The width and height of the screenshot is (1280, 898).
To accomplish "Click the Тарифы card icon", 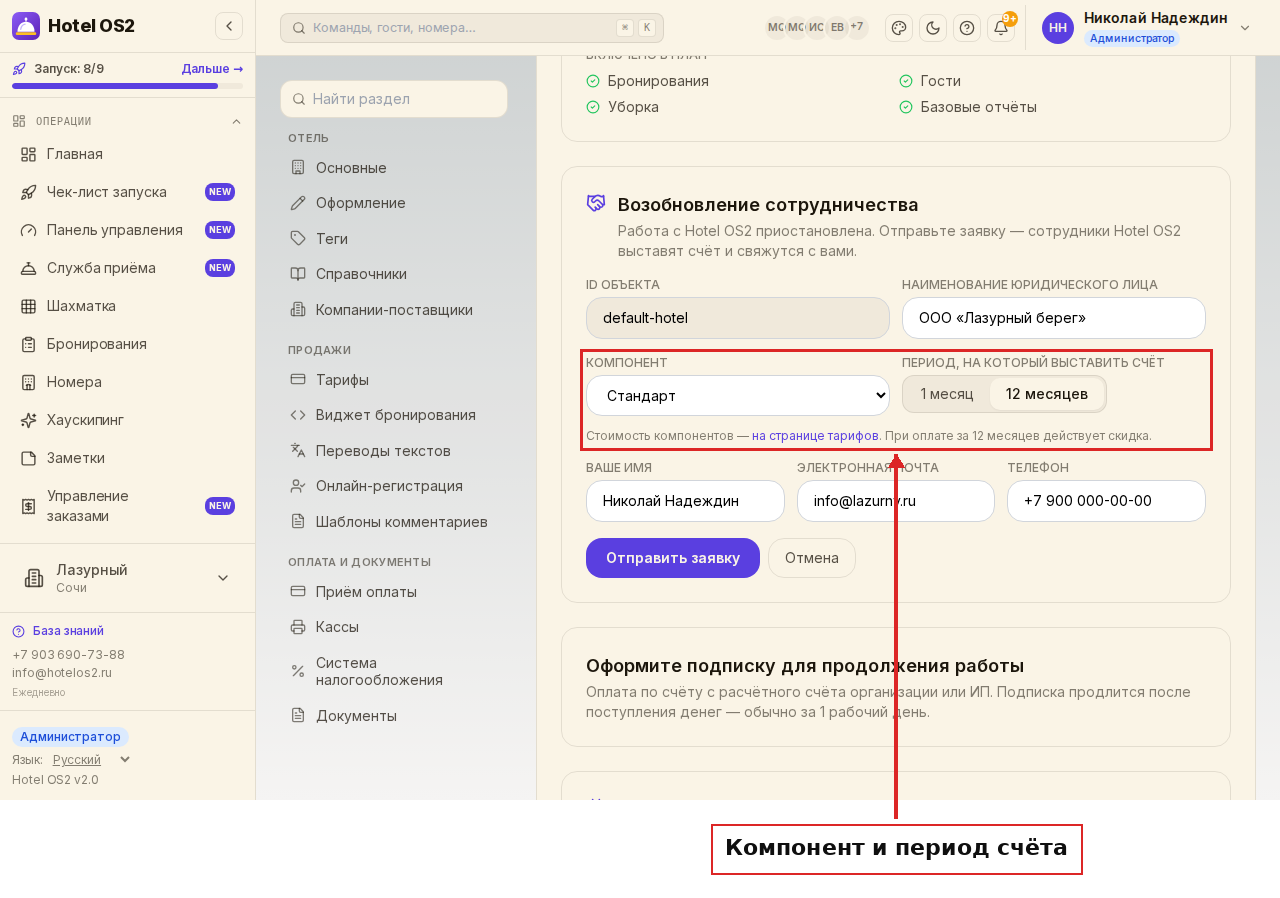I will [x=298, y=380].
